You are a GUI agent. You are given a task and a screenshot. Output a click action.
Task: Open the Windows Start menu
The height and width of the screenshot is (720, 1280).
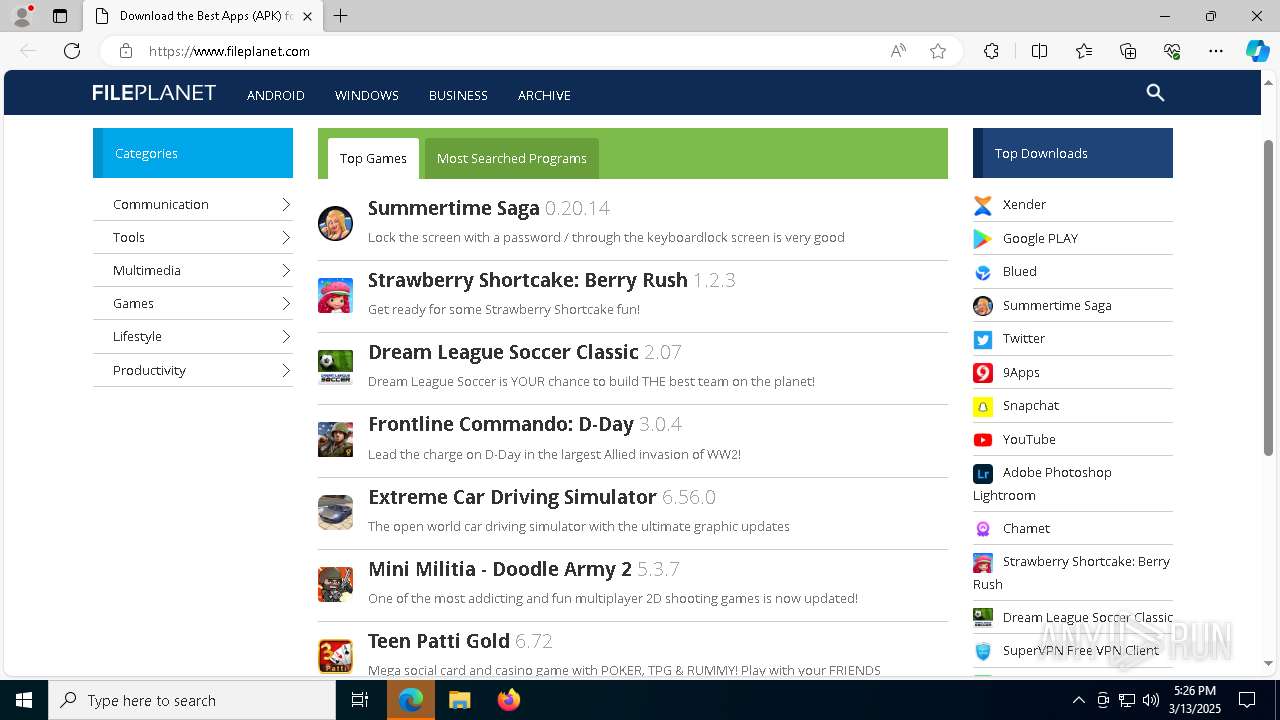click(24, 700)
